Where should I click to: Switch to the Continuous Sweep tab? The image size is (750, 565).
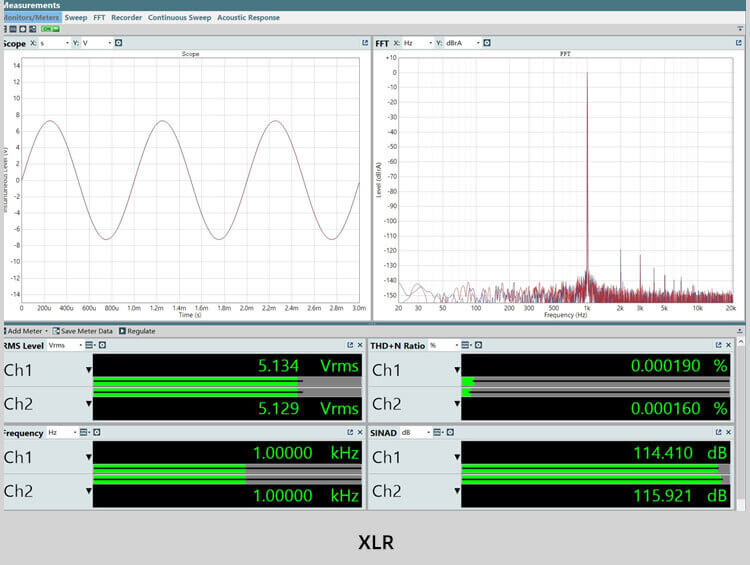pos(178,17)
